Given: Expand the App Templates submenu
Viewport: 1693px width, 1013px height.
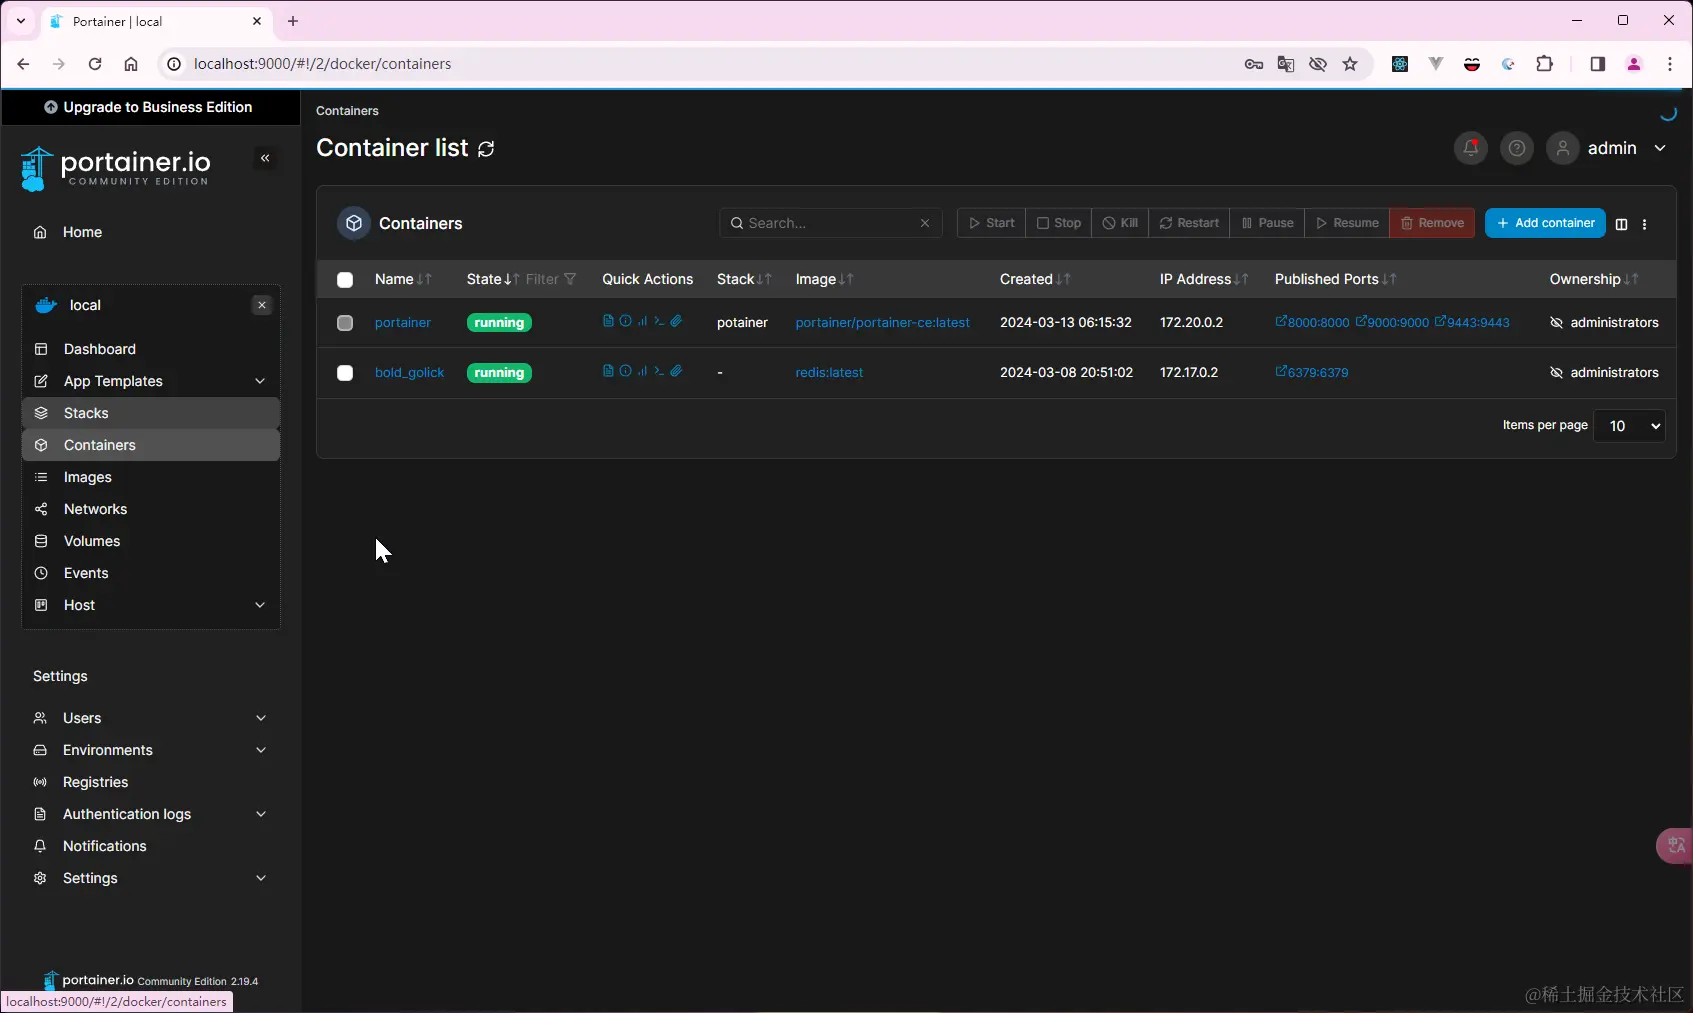Looking at the screenshot, I should [260, 381].
